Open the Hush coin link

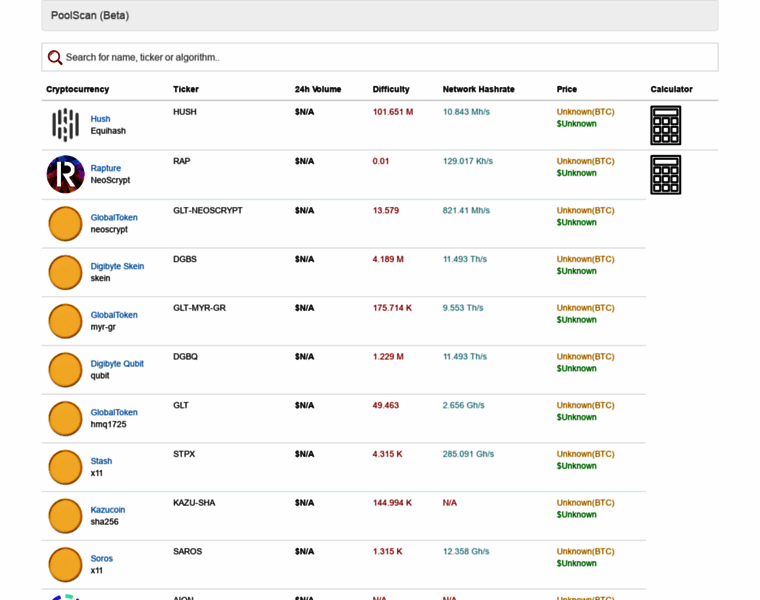coord(100,119)
